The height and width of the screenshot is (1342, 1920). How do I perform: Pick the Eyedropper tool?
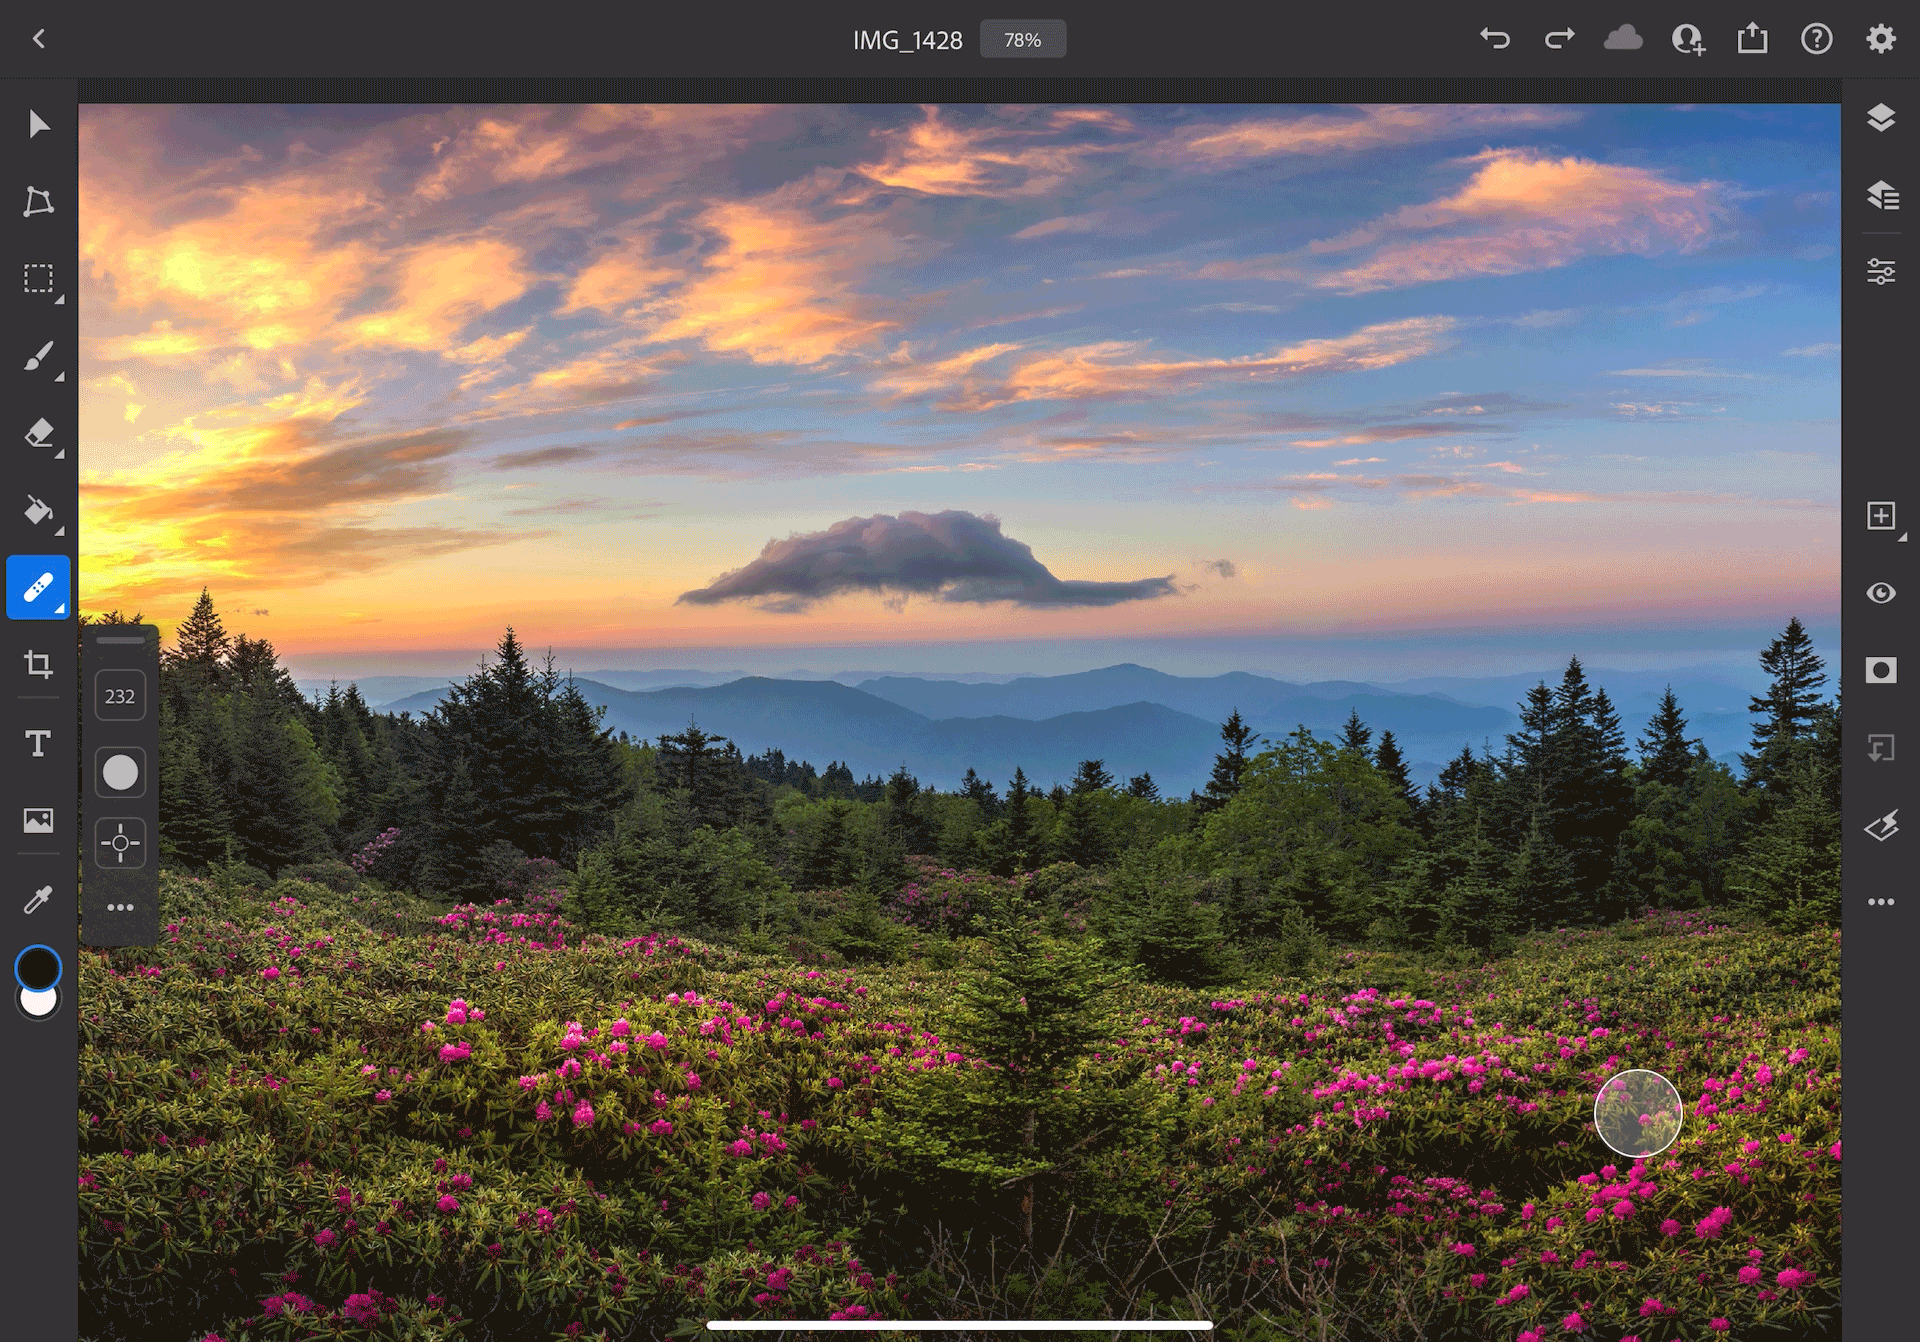click(x=38, y=900)
